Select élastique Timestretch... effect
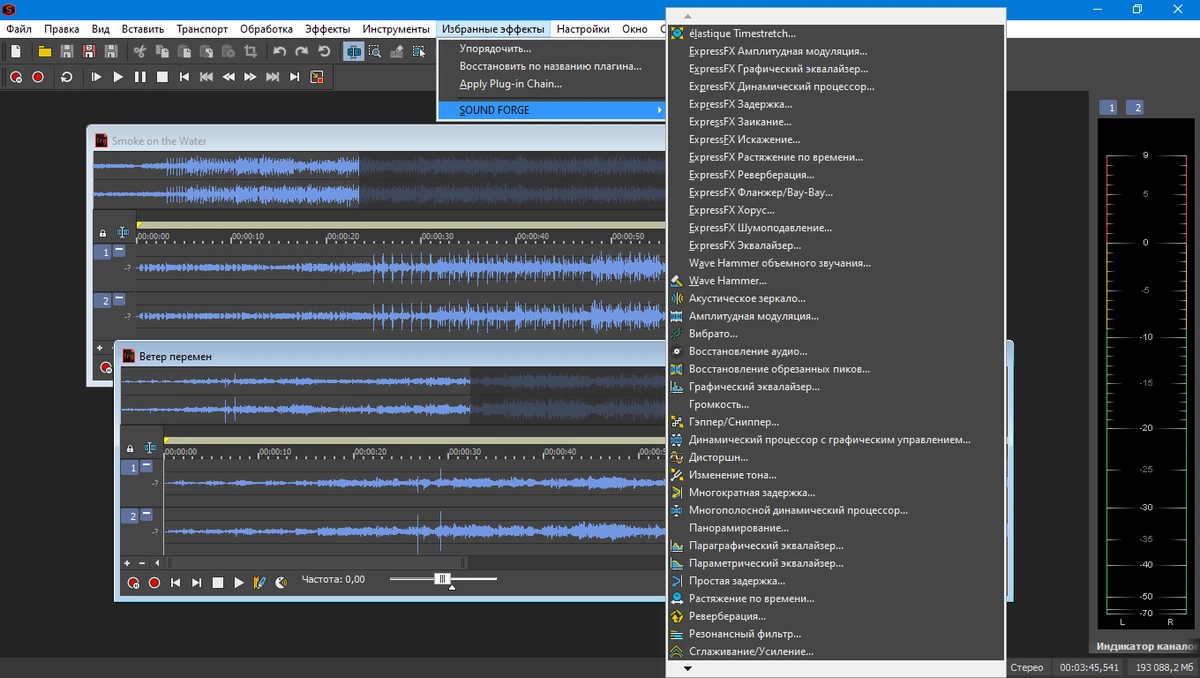This screenshot has width=1200, height=678. [835, 34]
